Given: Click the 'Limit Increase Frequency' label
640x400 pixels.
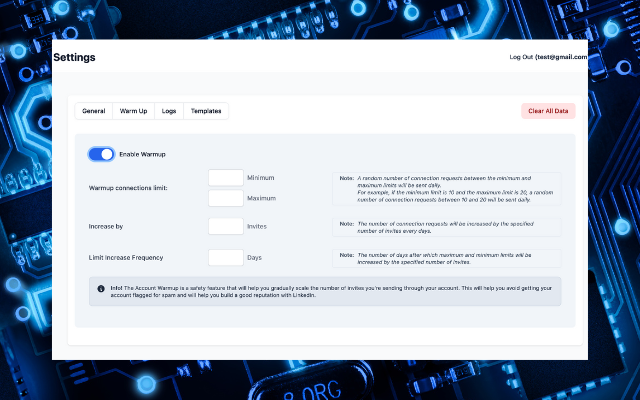Looking at the screenshot, I should point(126,258).
